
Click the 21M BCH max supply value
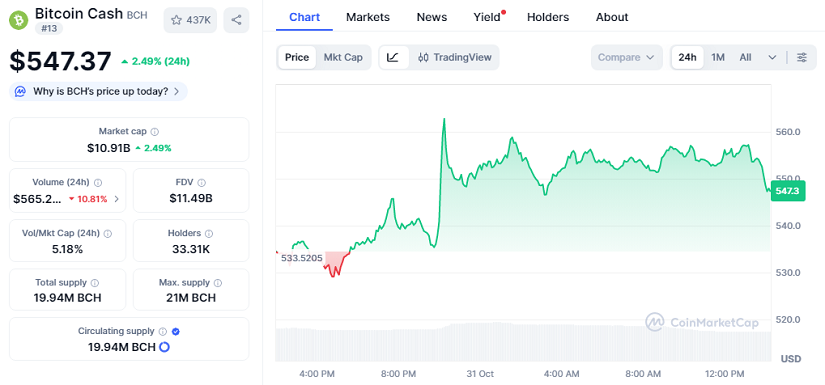pyautogui.click(x=191, y=298)
